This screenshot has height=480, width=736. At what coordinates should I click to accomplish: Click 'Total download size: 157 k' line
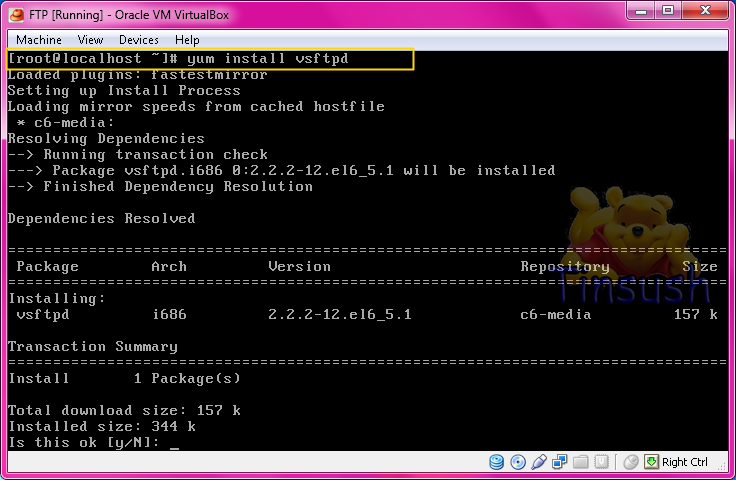pyautogui.click(x=124, y=411)
